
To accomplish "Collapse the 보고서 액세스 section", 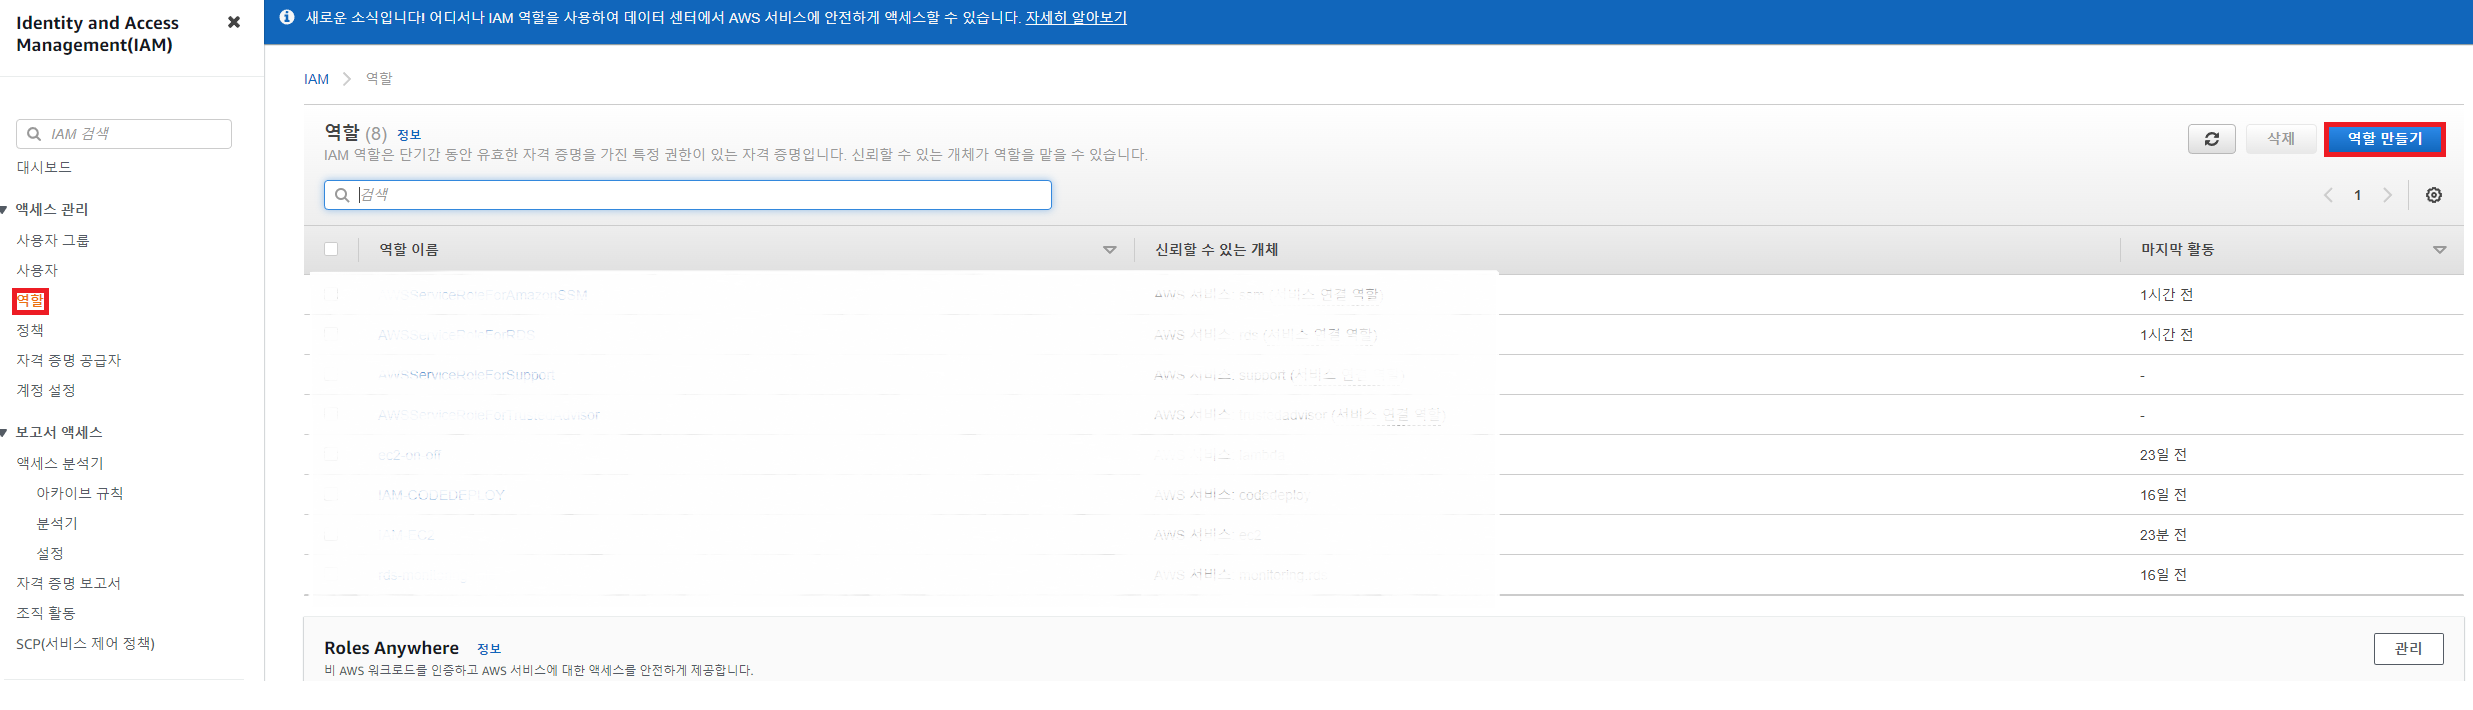I will [4, 432].
